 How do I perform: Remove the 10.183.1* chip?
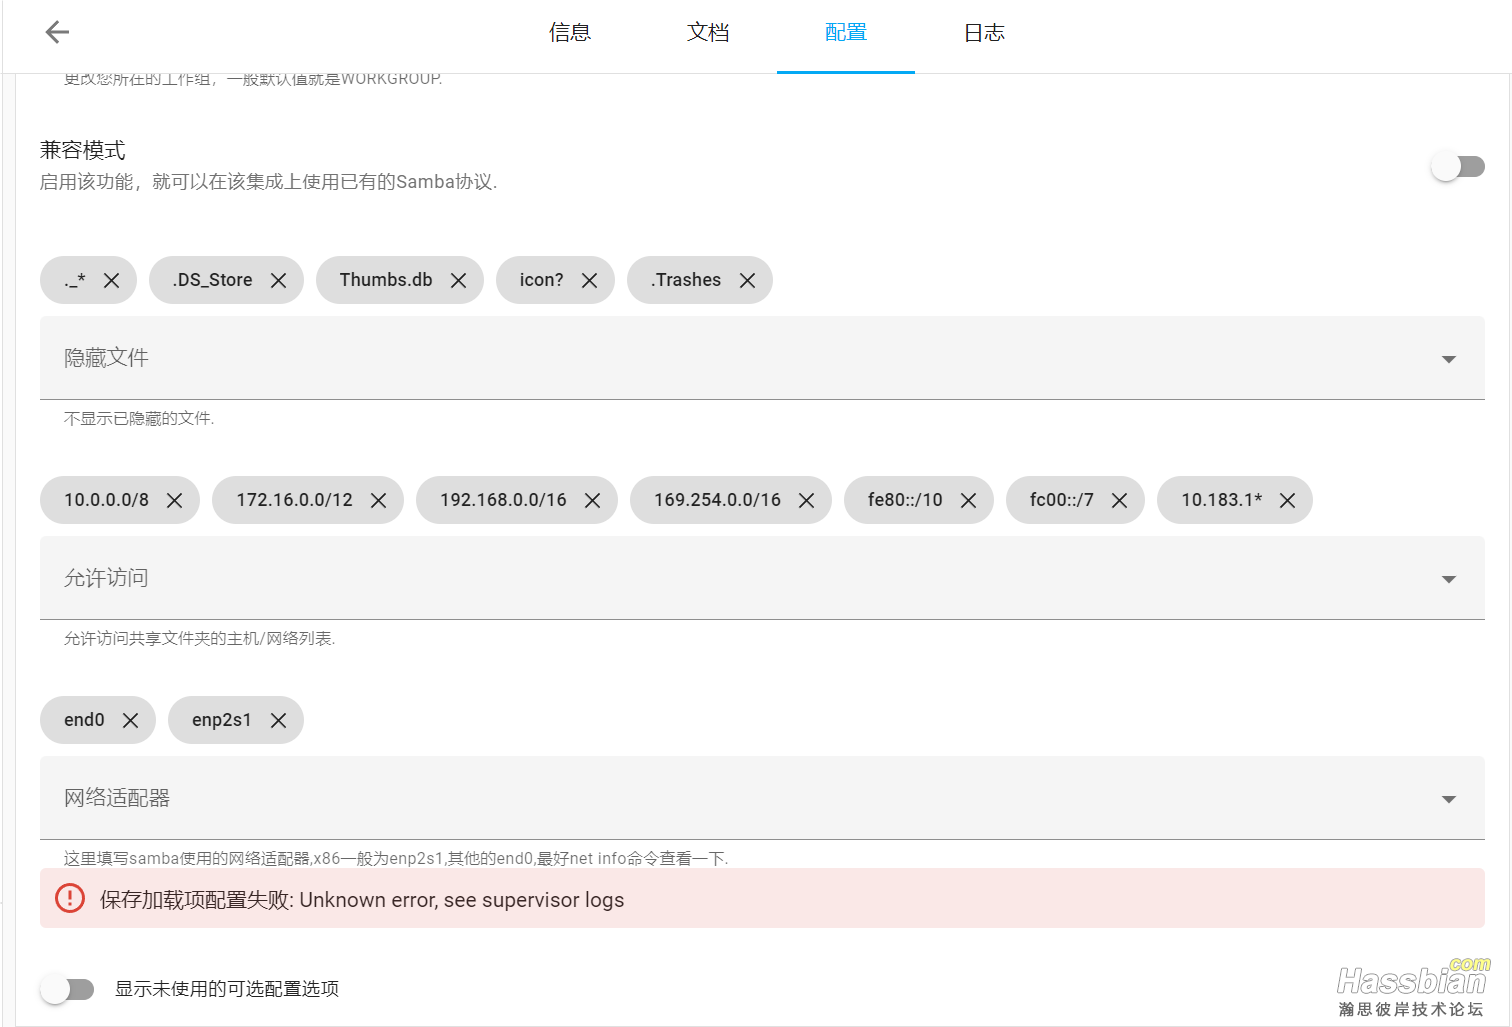(x=1288, y=501)
